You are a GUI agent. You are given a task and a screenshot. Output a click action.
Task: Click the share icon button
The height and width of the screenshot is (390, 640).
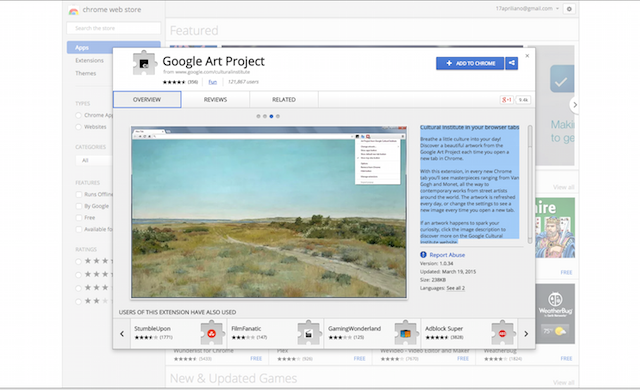[511, 63]
